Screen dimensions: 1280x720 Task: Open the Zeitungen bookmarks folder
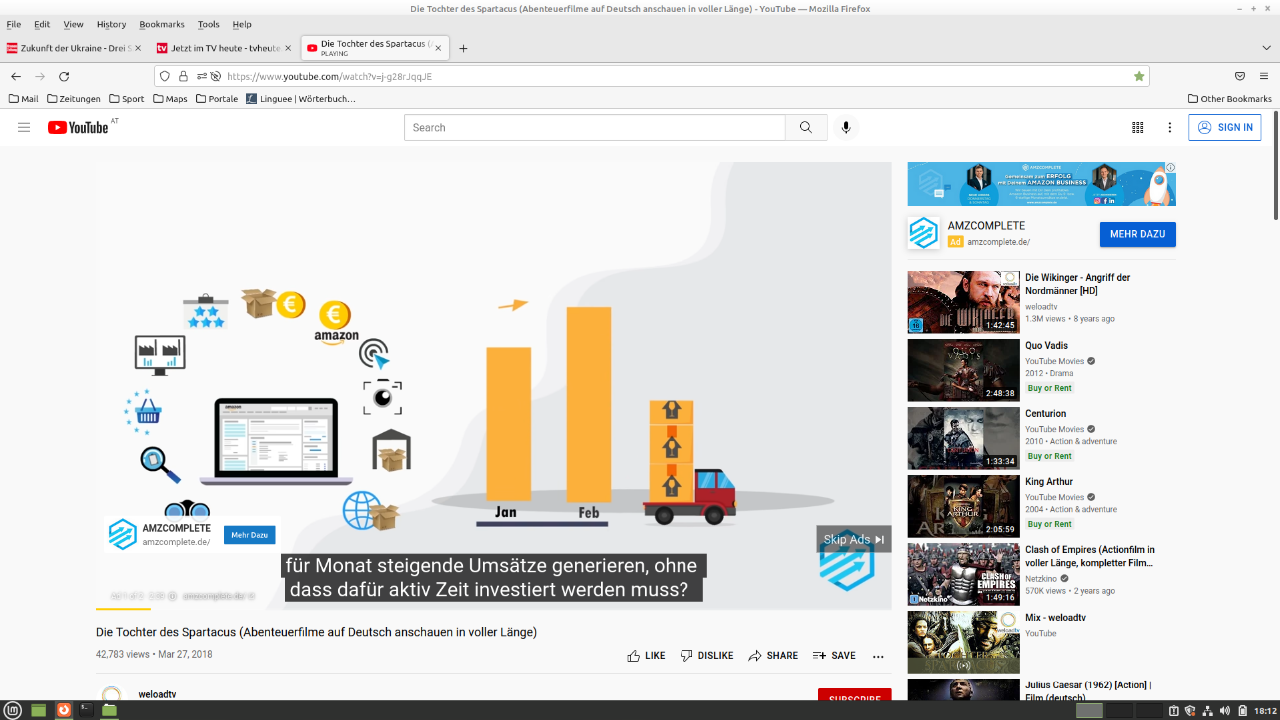tap(74, 99)
